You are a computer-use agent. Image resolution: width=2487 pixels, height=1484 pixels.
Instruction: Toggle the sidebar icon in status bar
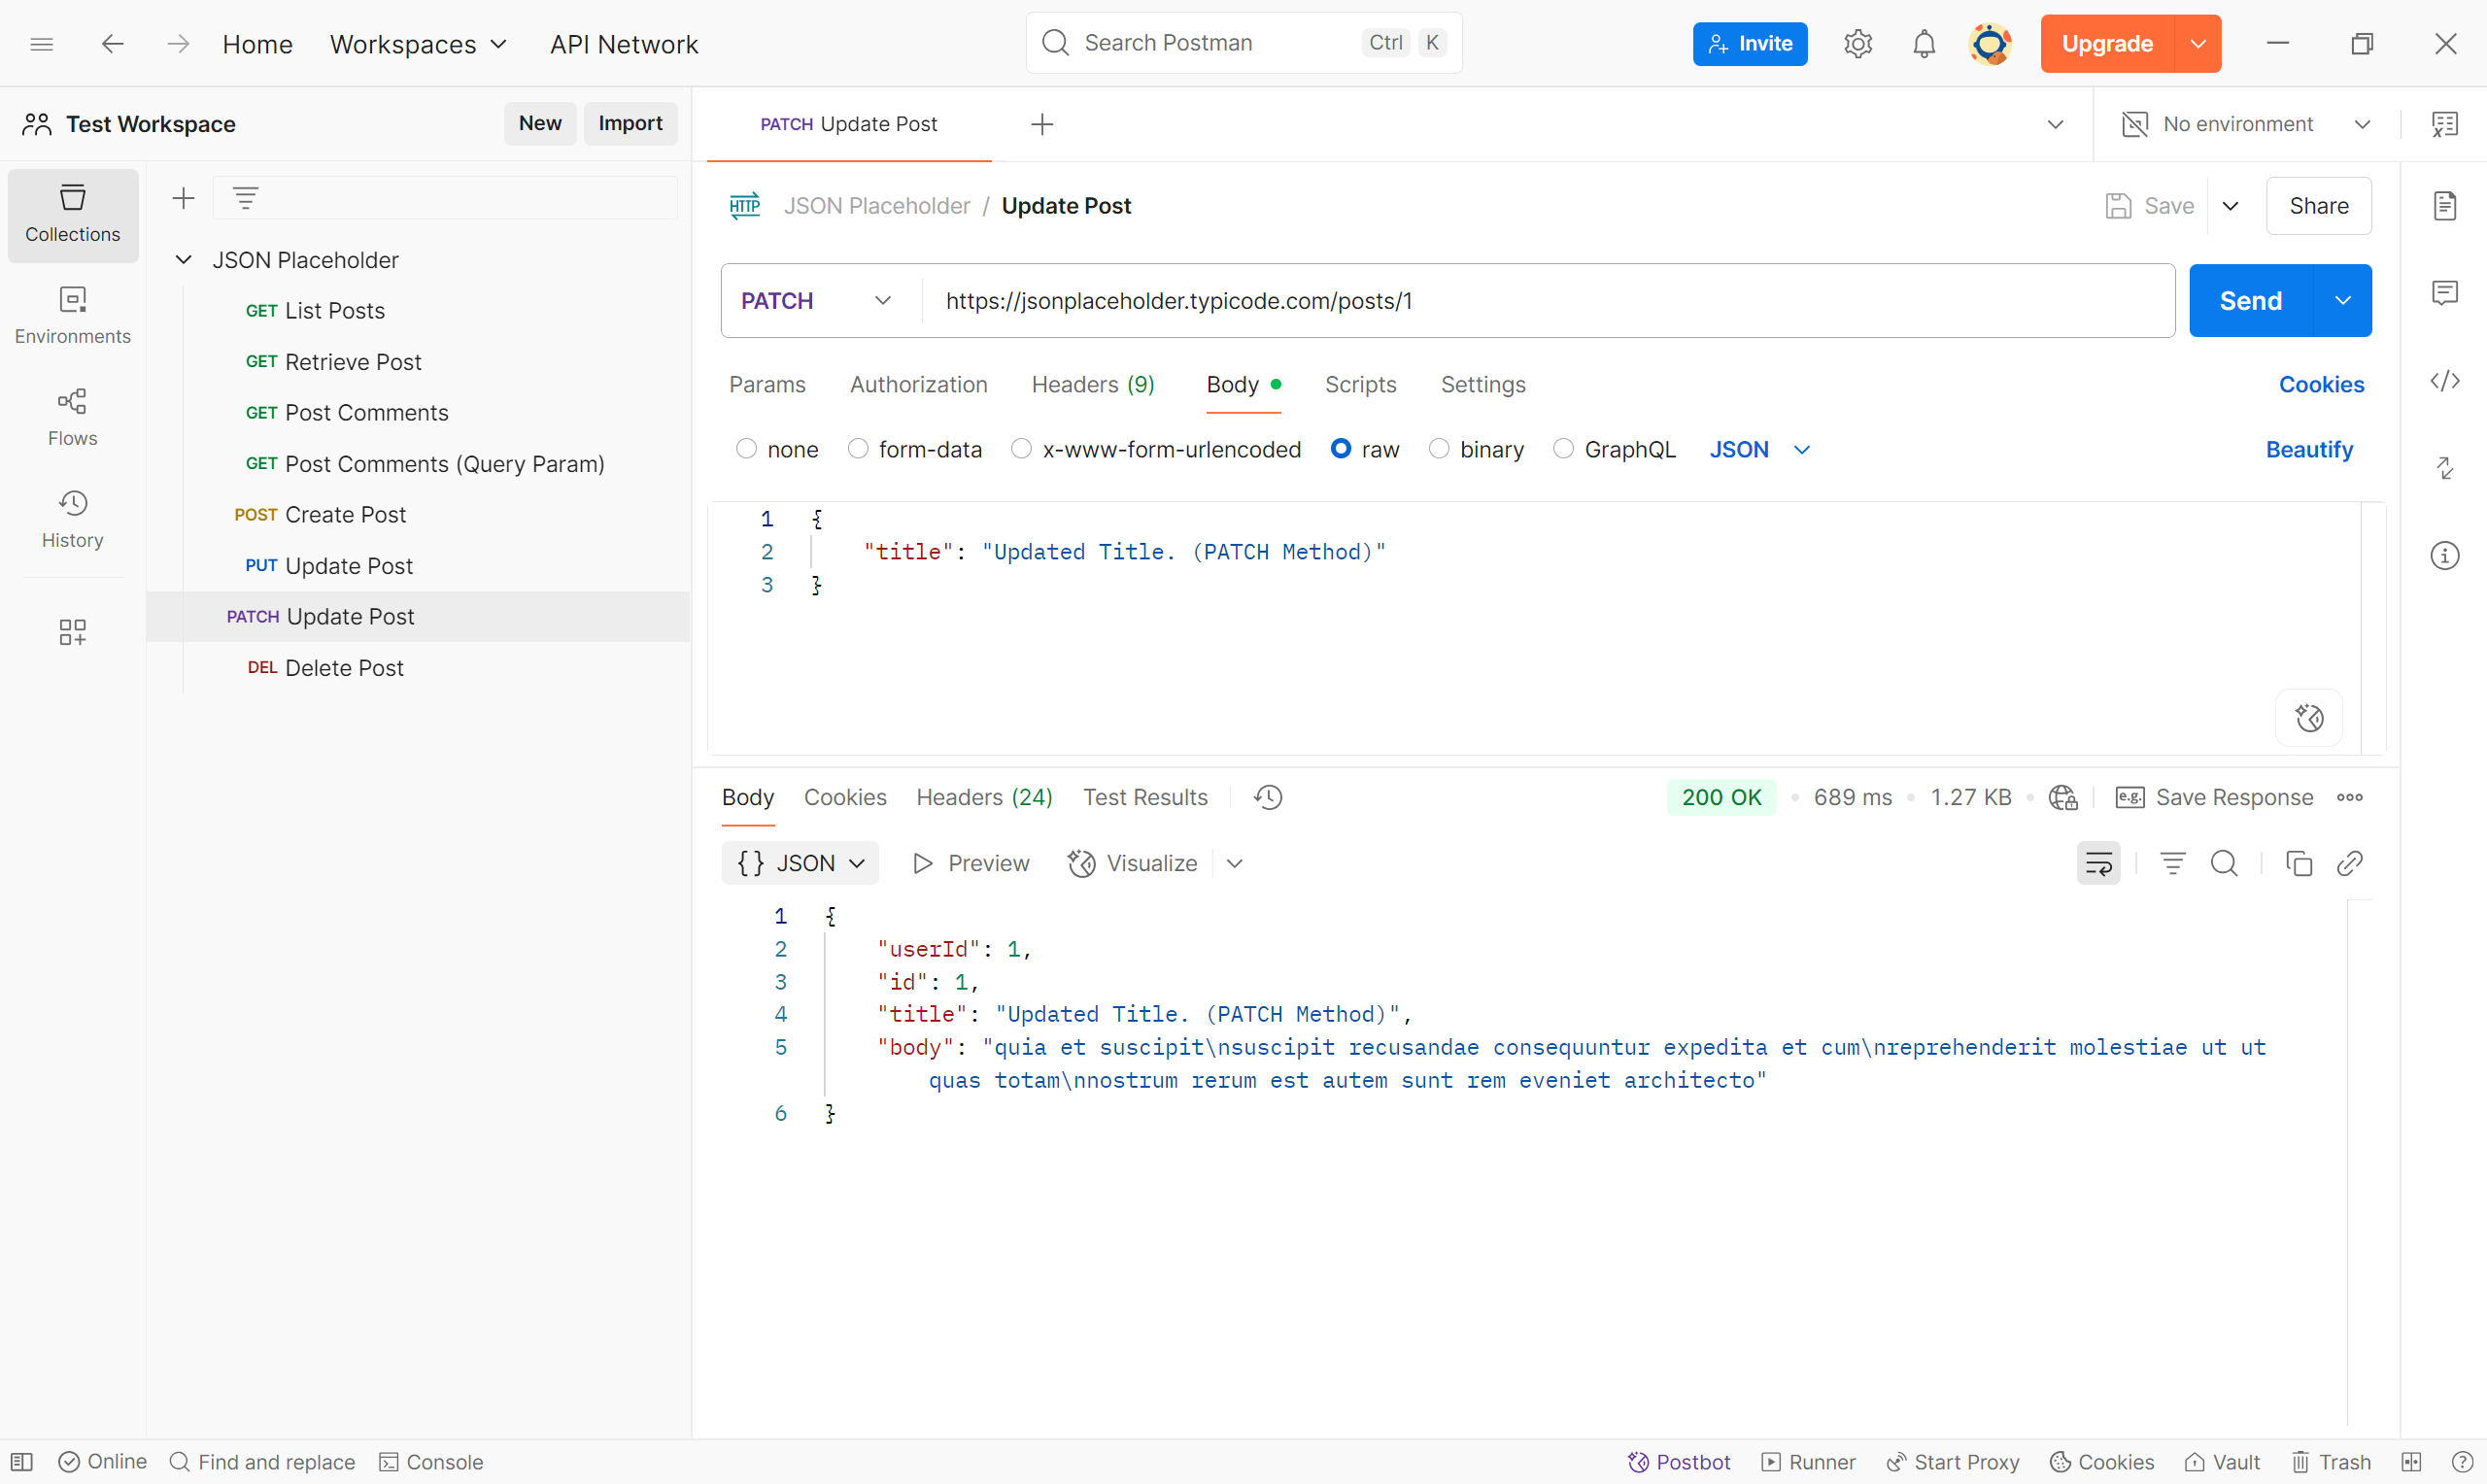tap(22, 1462)
